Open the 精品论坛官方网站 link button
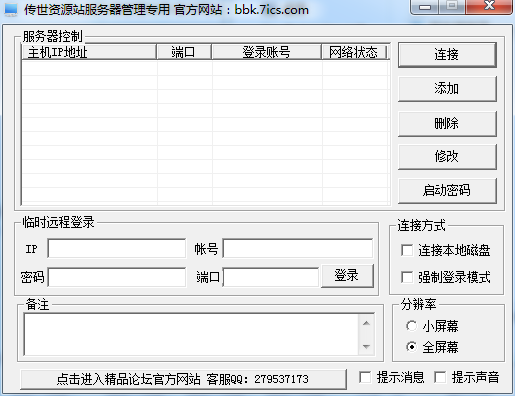 (183, 379)
